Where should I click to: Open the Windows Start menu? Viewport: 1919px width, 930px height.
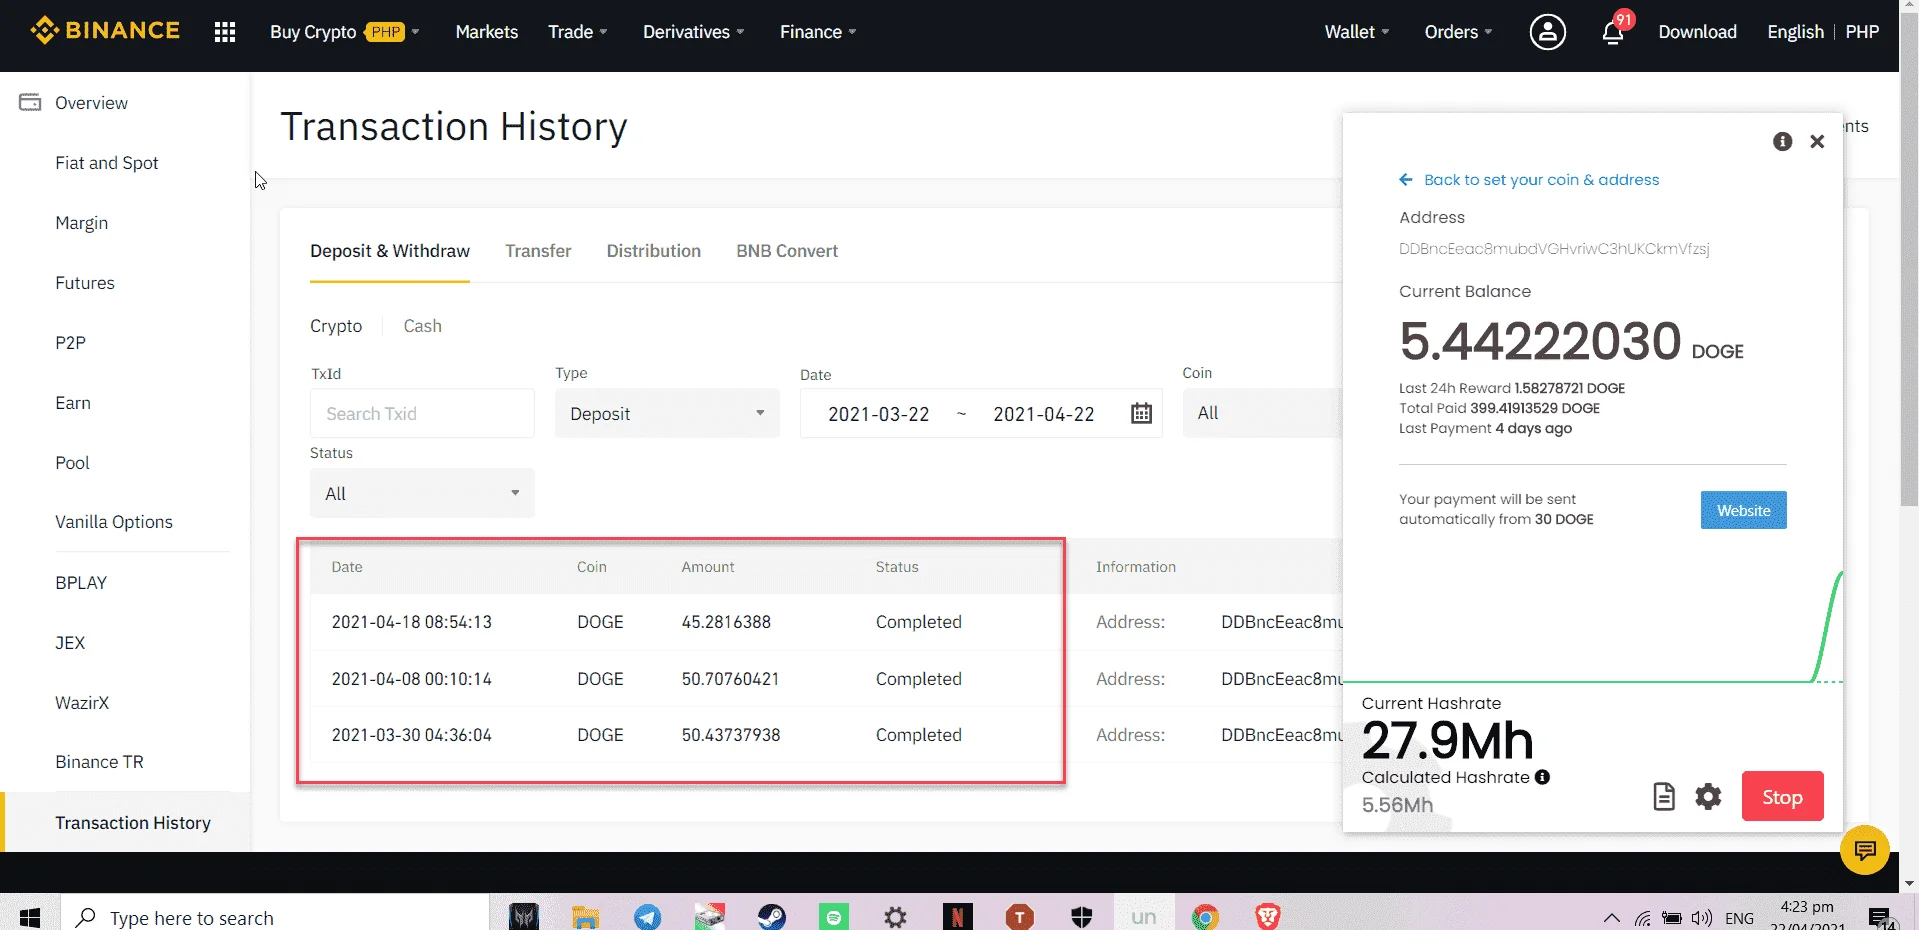[30, 917]
